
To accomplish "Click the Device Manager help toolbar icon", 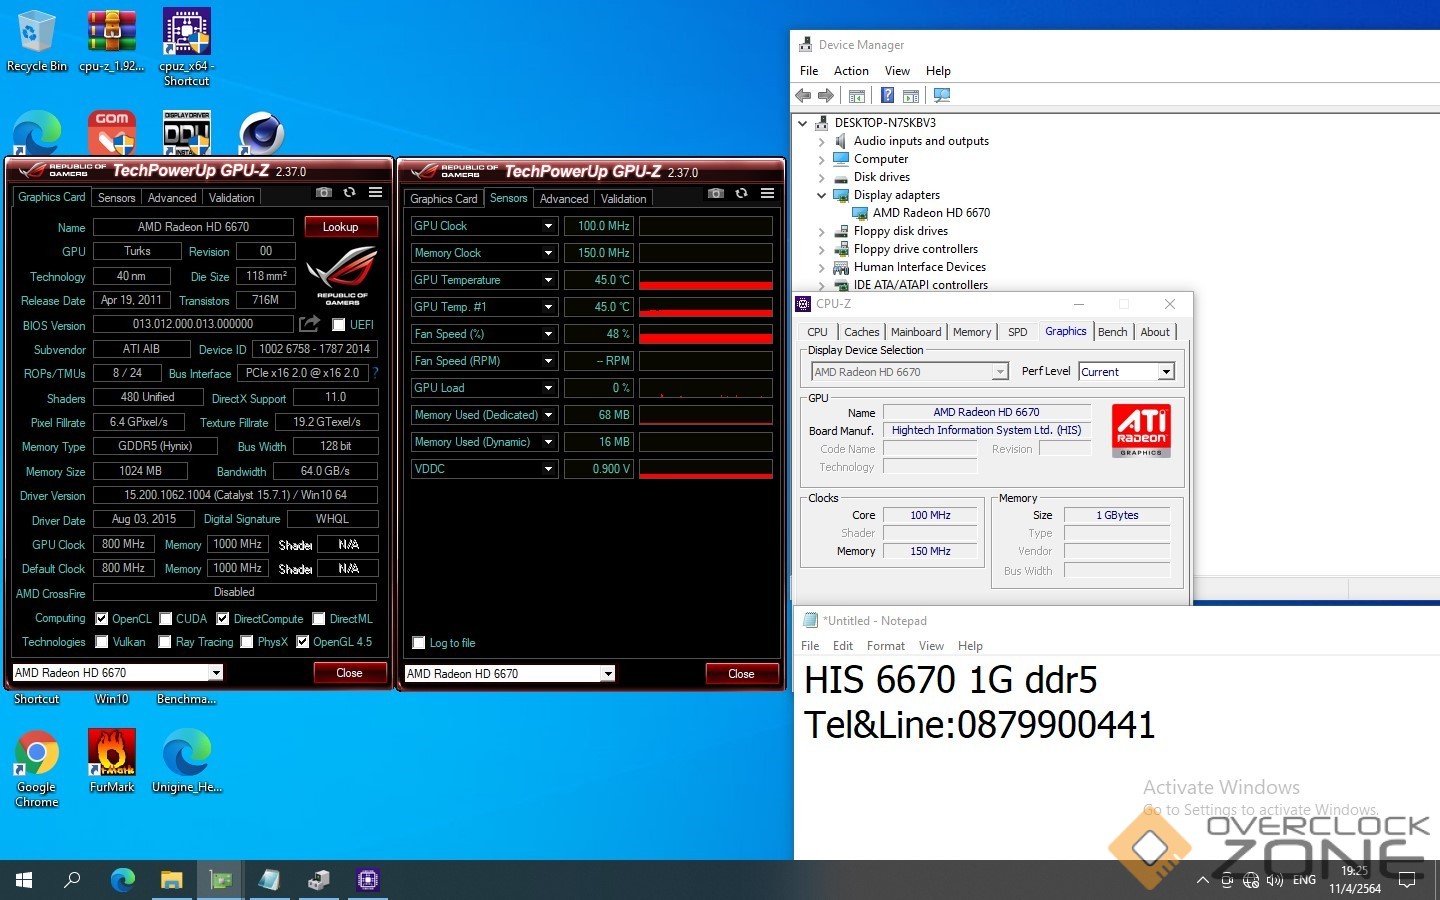I will click(887, 96).
